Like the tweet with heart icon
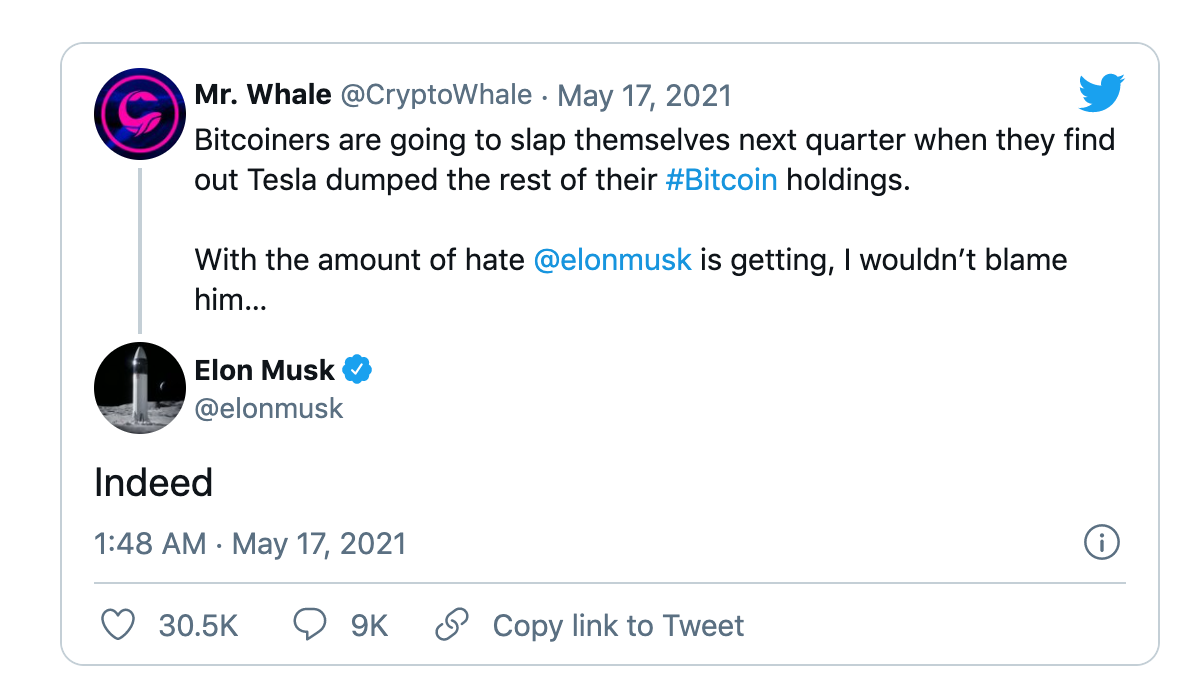 (119, 626)
